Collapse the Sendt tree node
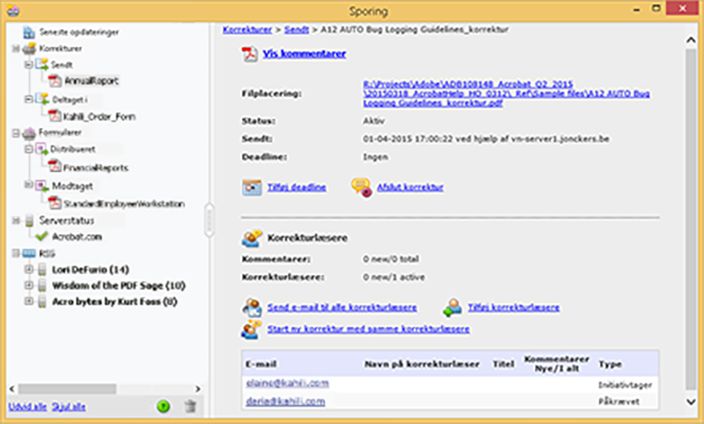The image size is (704, 424). [x=28, y=65]
